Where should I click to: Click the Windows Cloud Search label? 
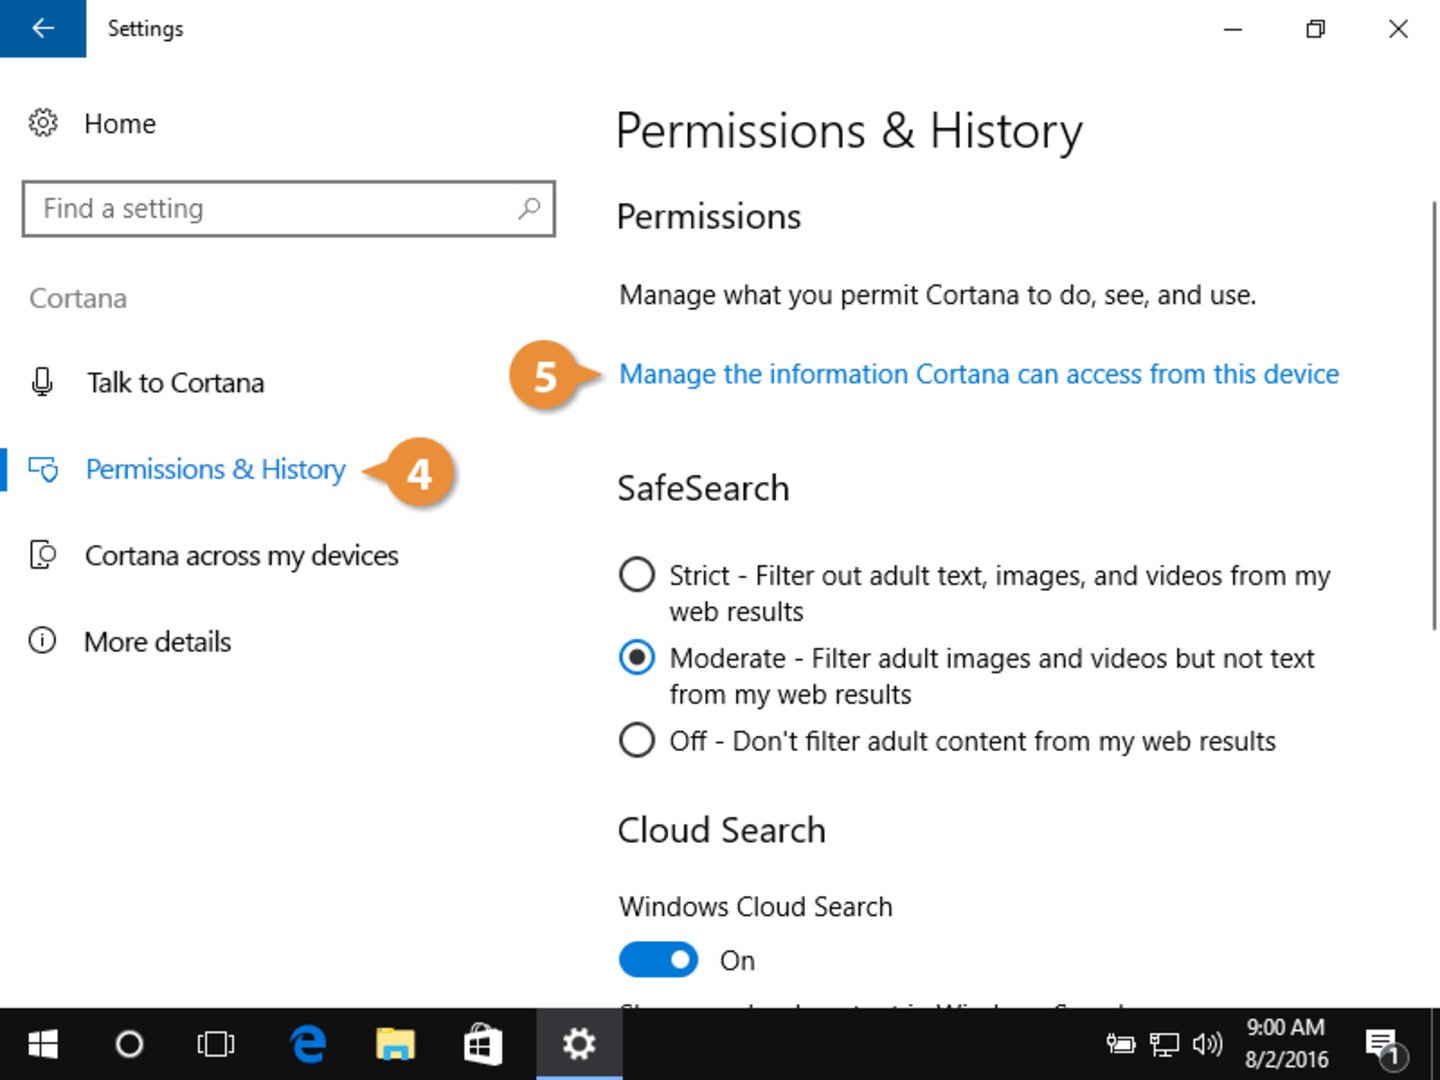coord(755,906)
